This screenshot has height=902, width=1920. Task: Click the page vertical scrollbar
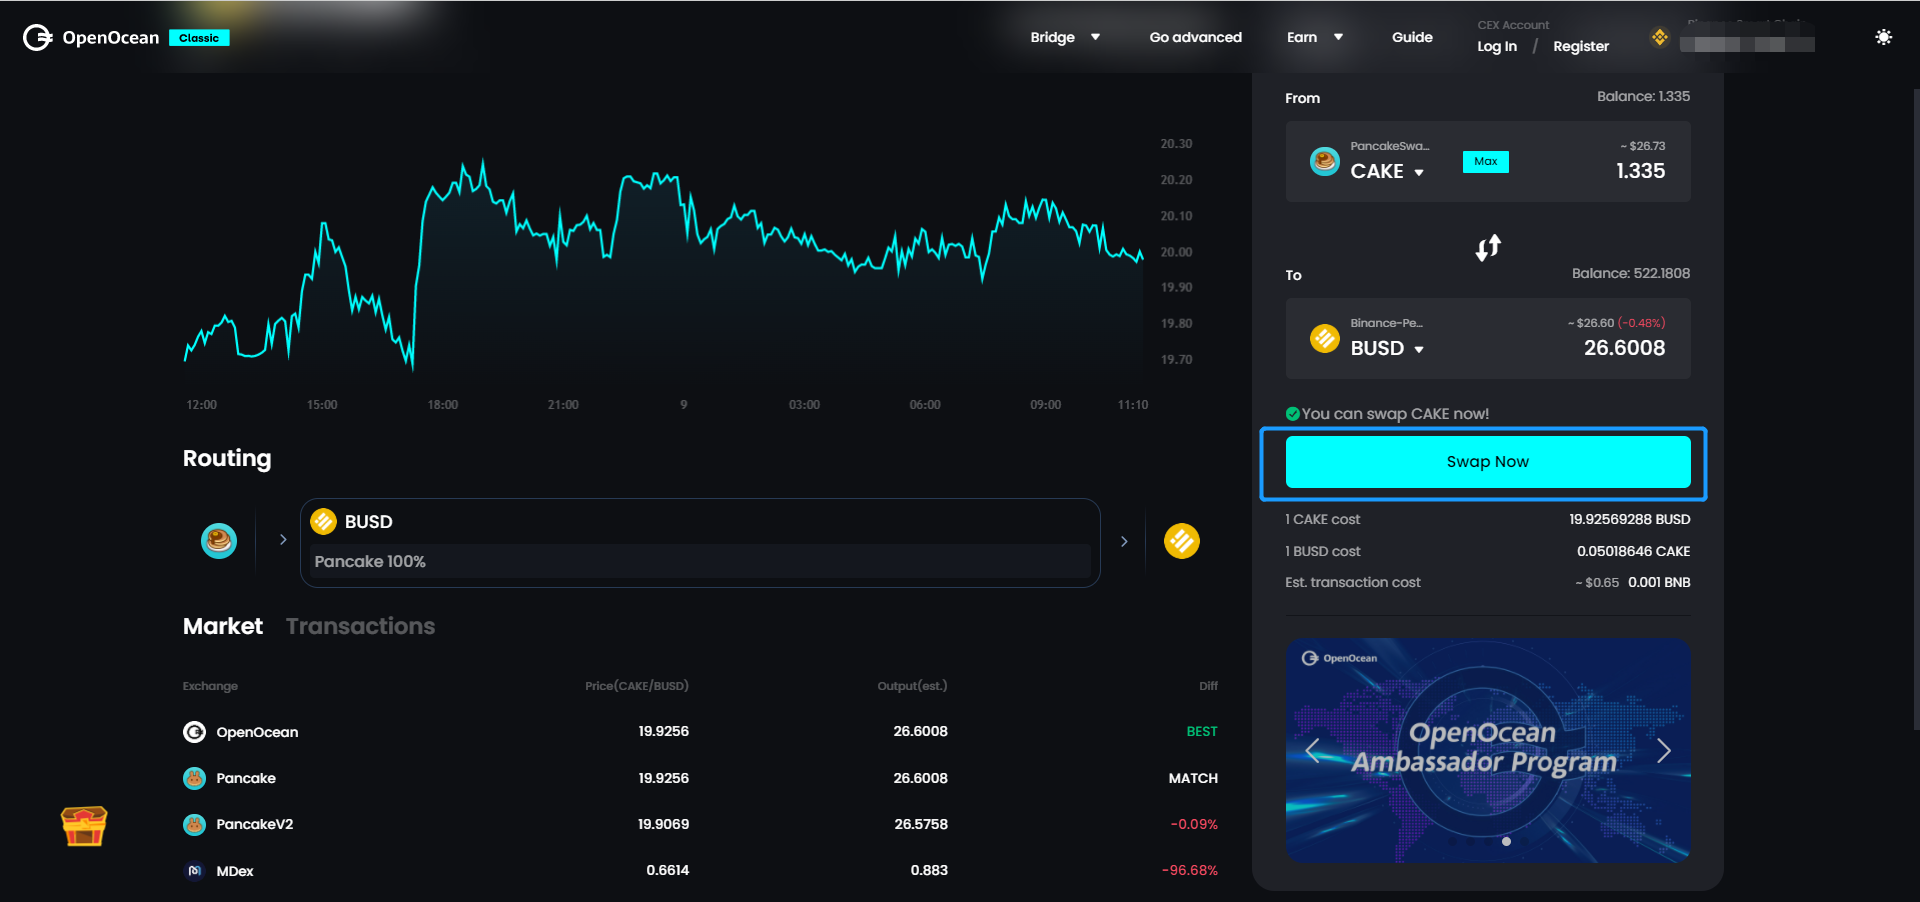point(1915,410)
